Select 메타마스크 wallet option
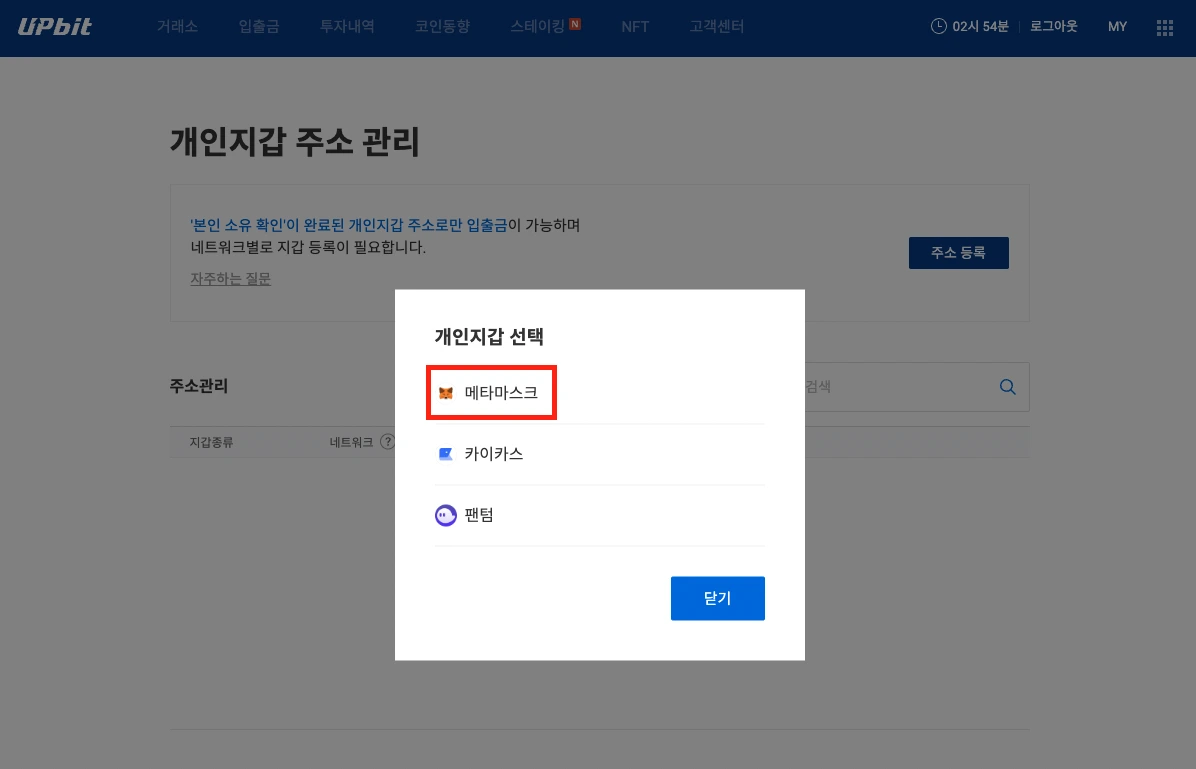 click(600, 393)
